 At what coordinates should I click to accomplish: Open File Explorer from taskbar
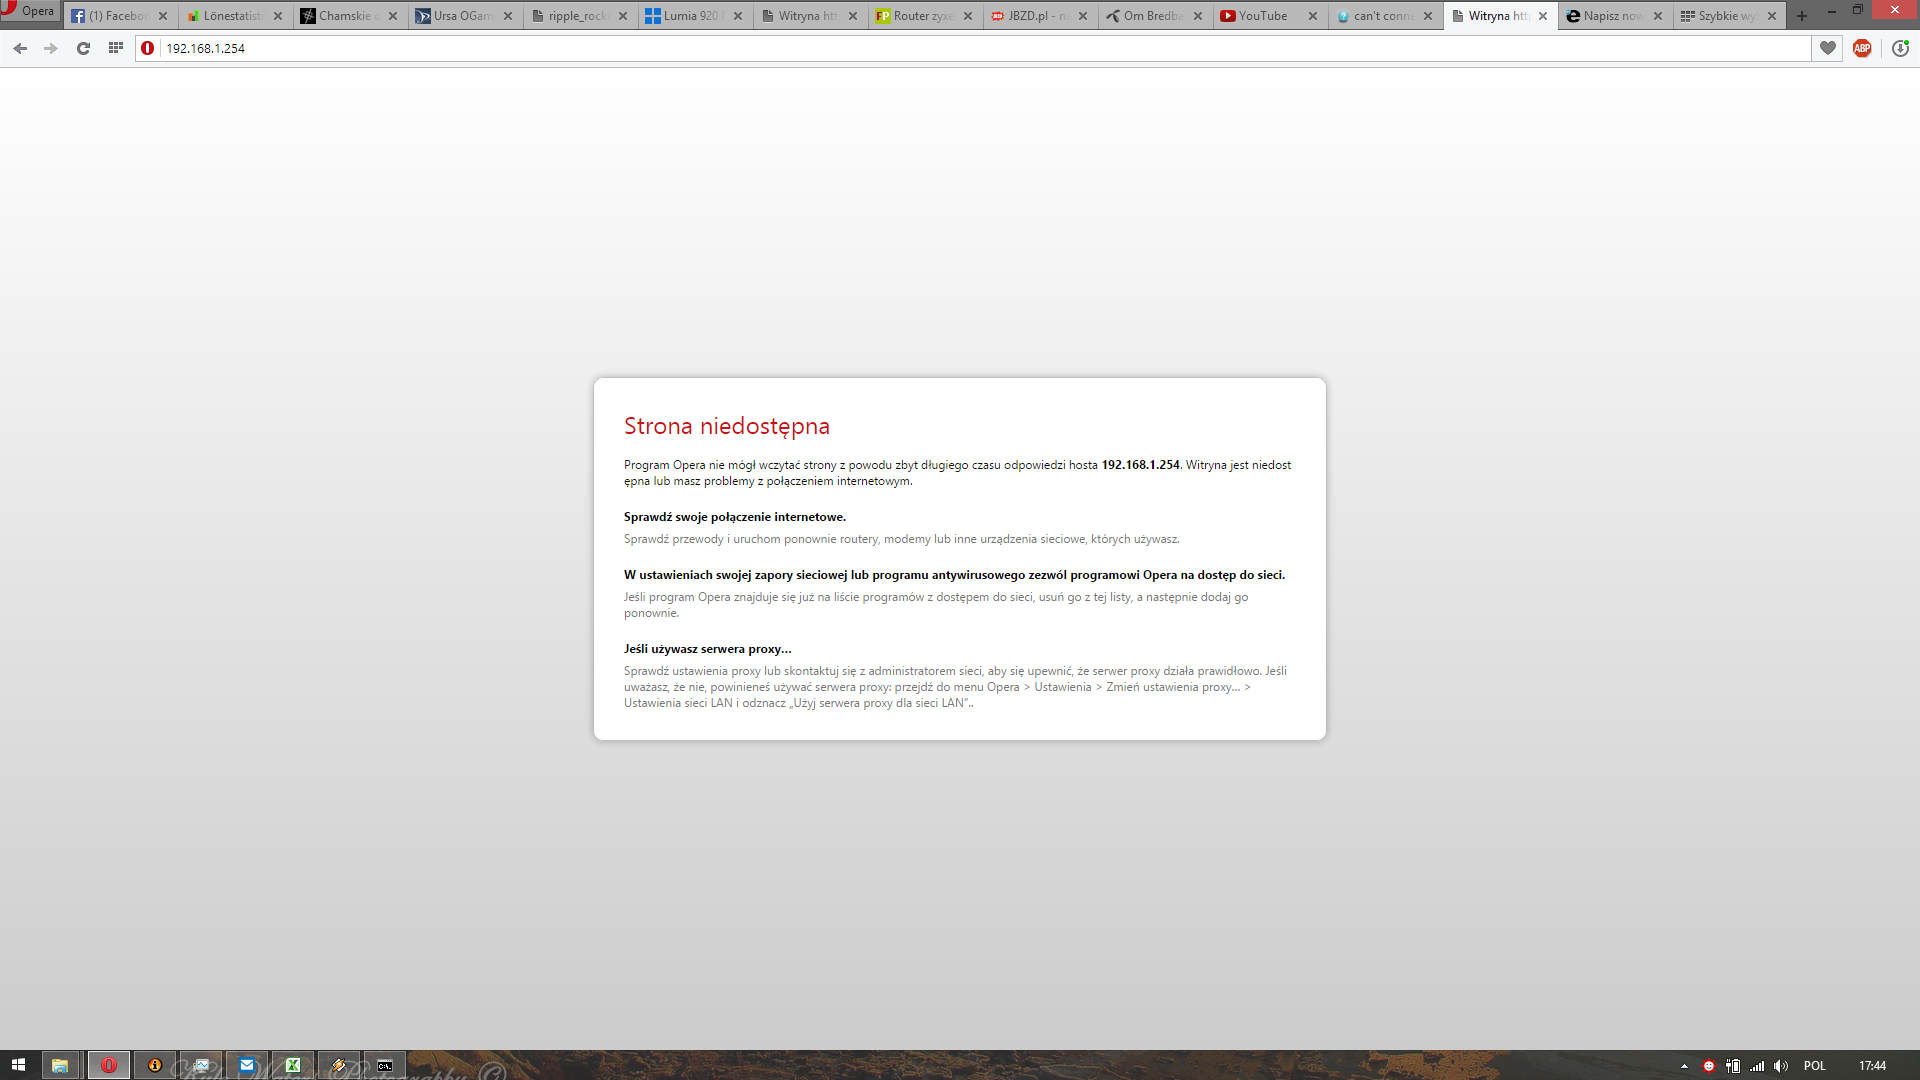pyautogui.click(x=60, y=1065)
